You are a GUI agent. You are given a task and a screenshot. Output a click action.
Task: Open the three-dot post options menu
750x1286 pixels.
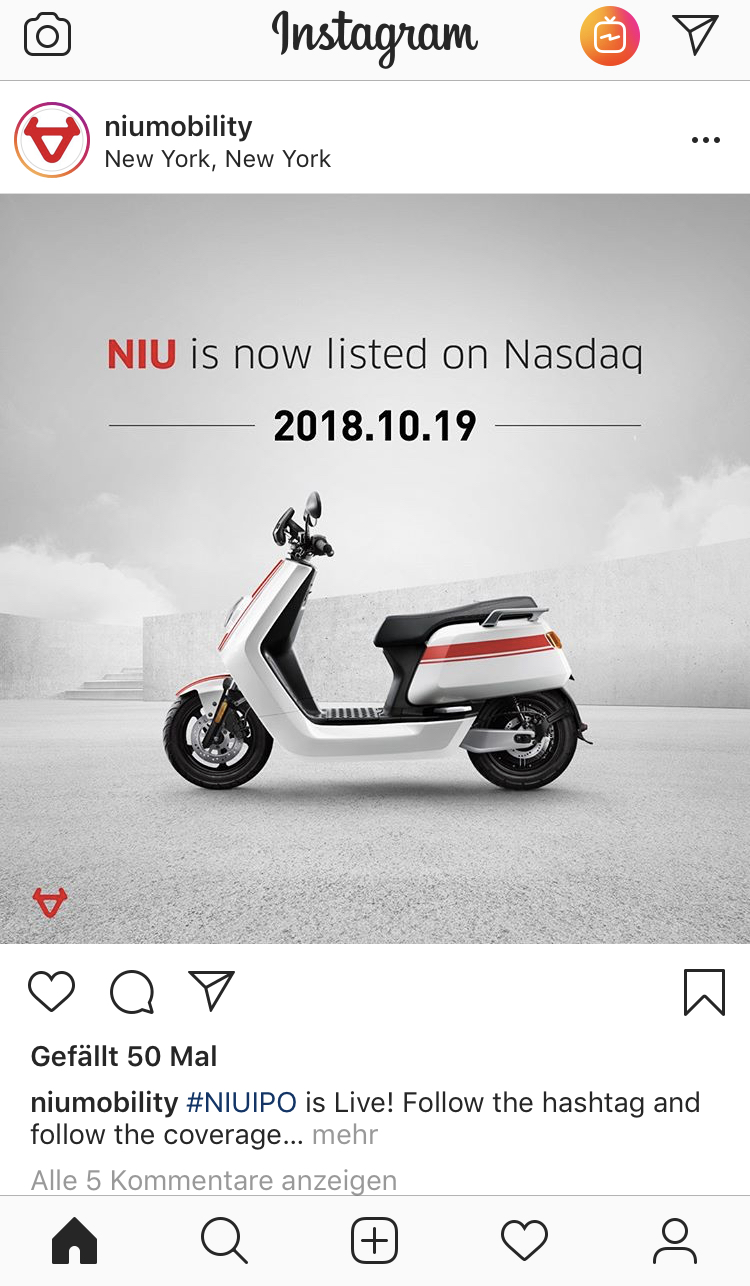click(x=706, y=141)
